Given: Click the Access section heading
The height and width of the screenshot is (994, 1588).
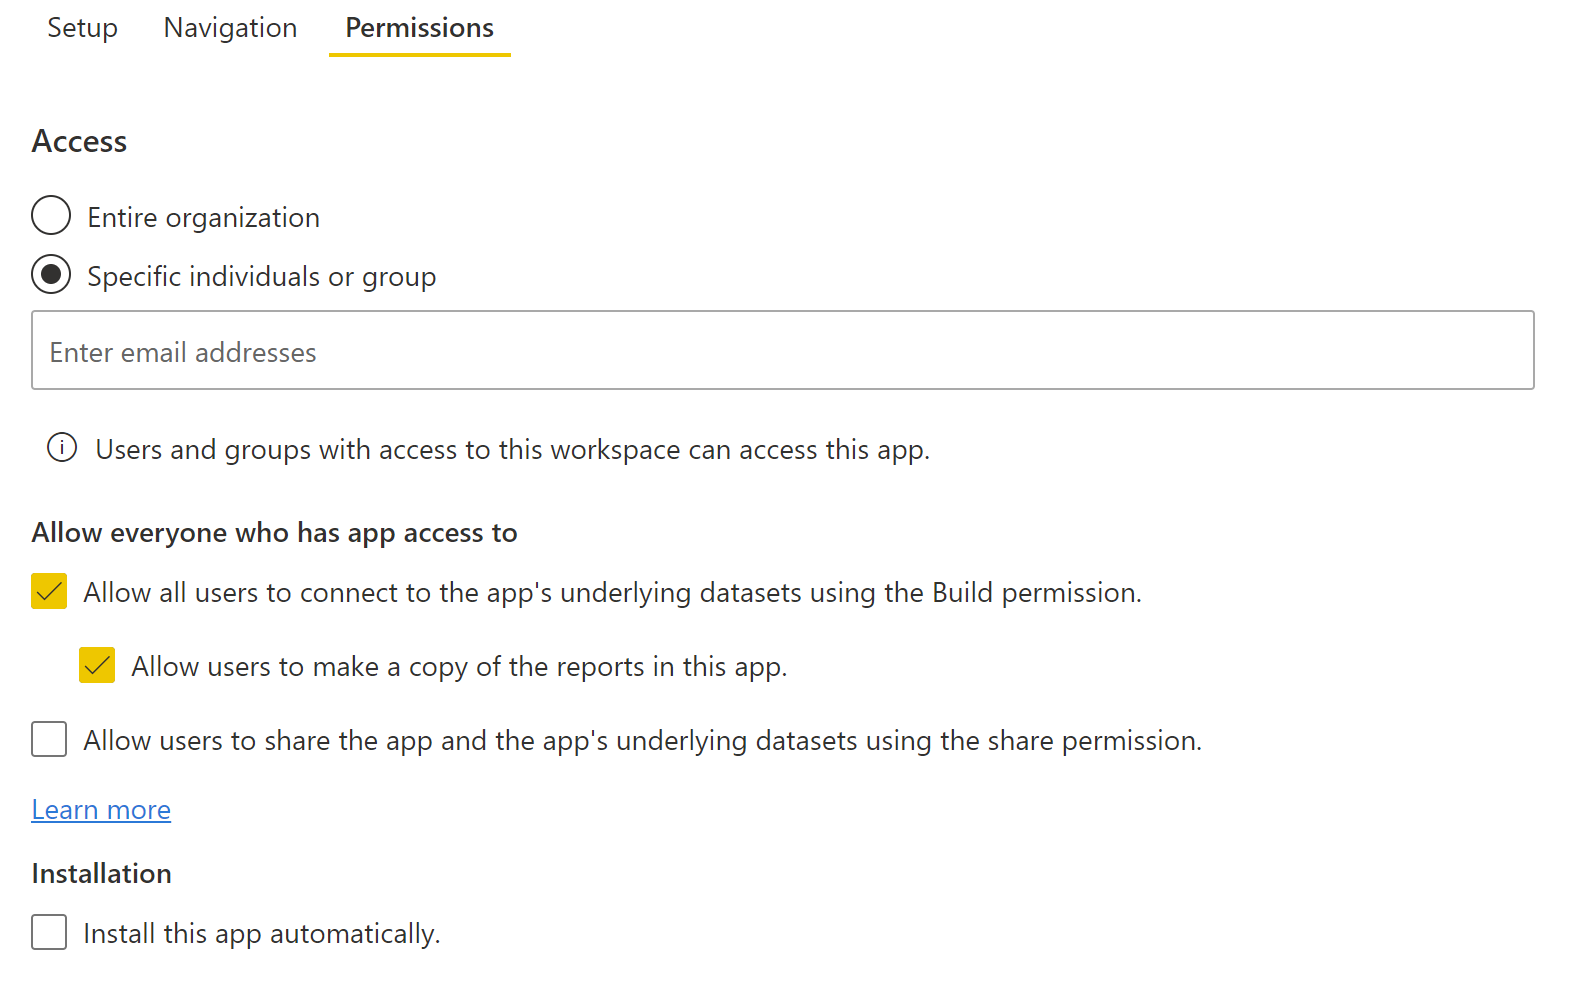Looking at the screenshot, I should point(79,141).
